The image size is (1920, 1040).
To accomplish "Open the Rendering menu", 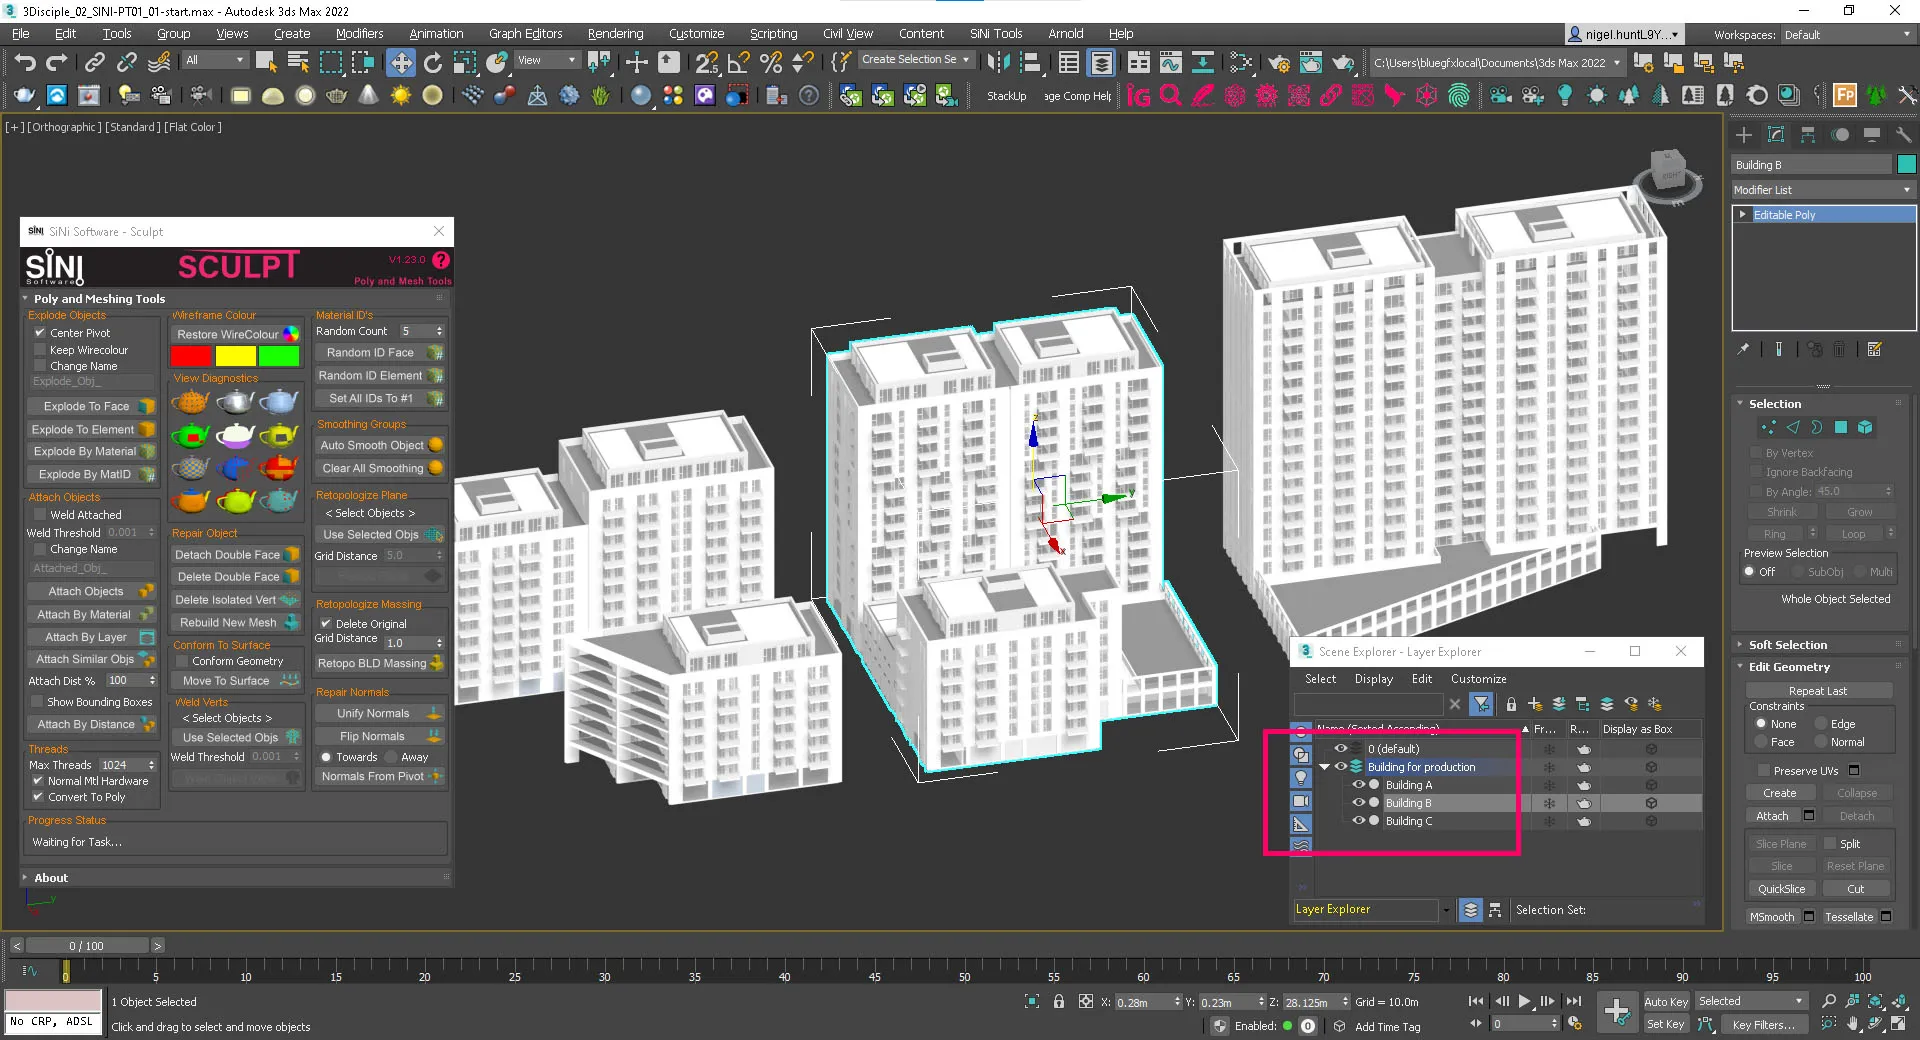I will (x=615, y=34).
